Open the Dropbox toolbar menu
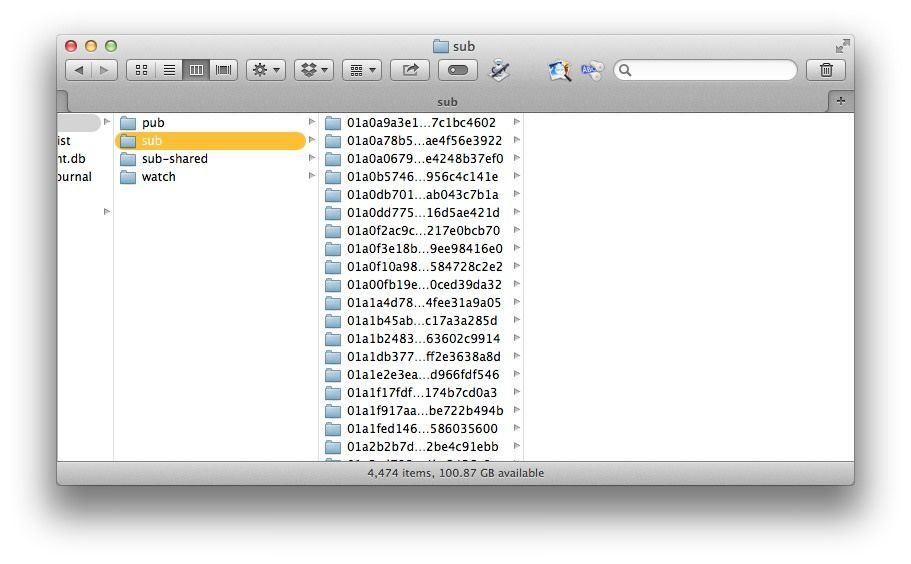 [314, 70]
